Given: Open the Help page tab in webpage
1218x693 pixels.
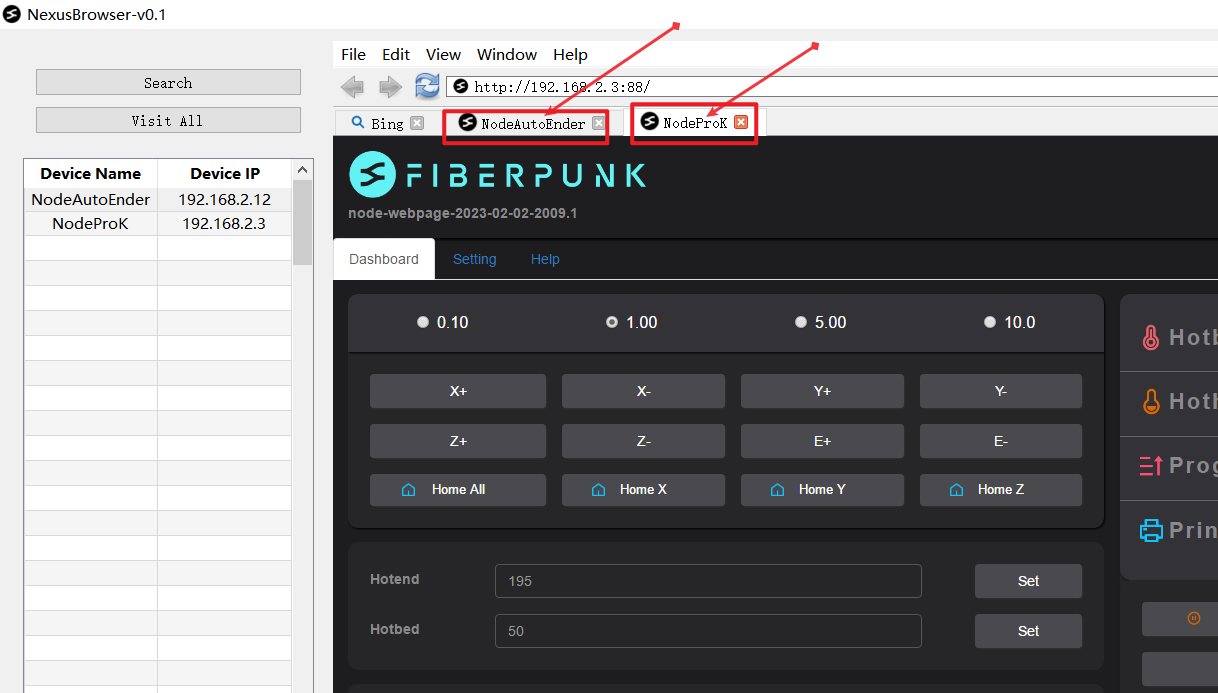Looking at the screenshot, I should pyautogui.click(x=545, y=259).
